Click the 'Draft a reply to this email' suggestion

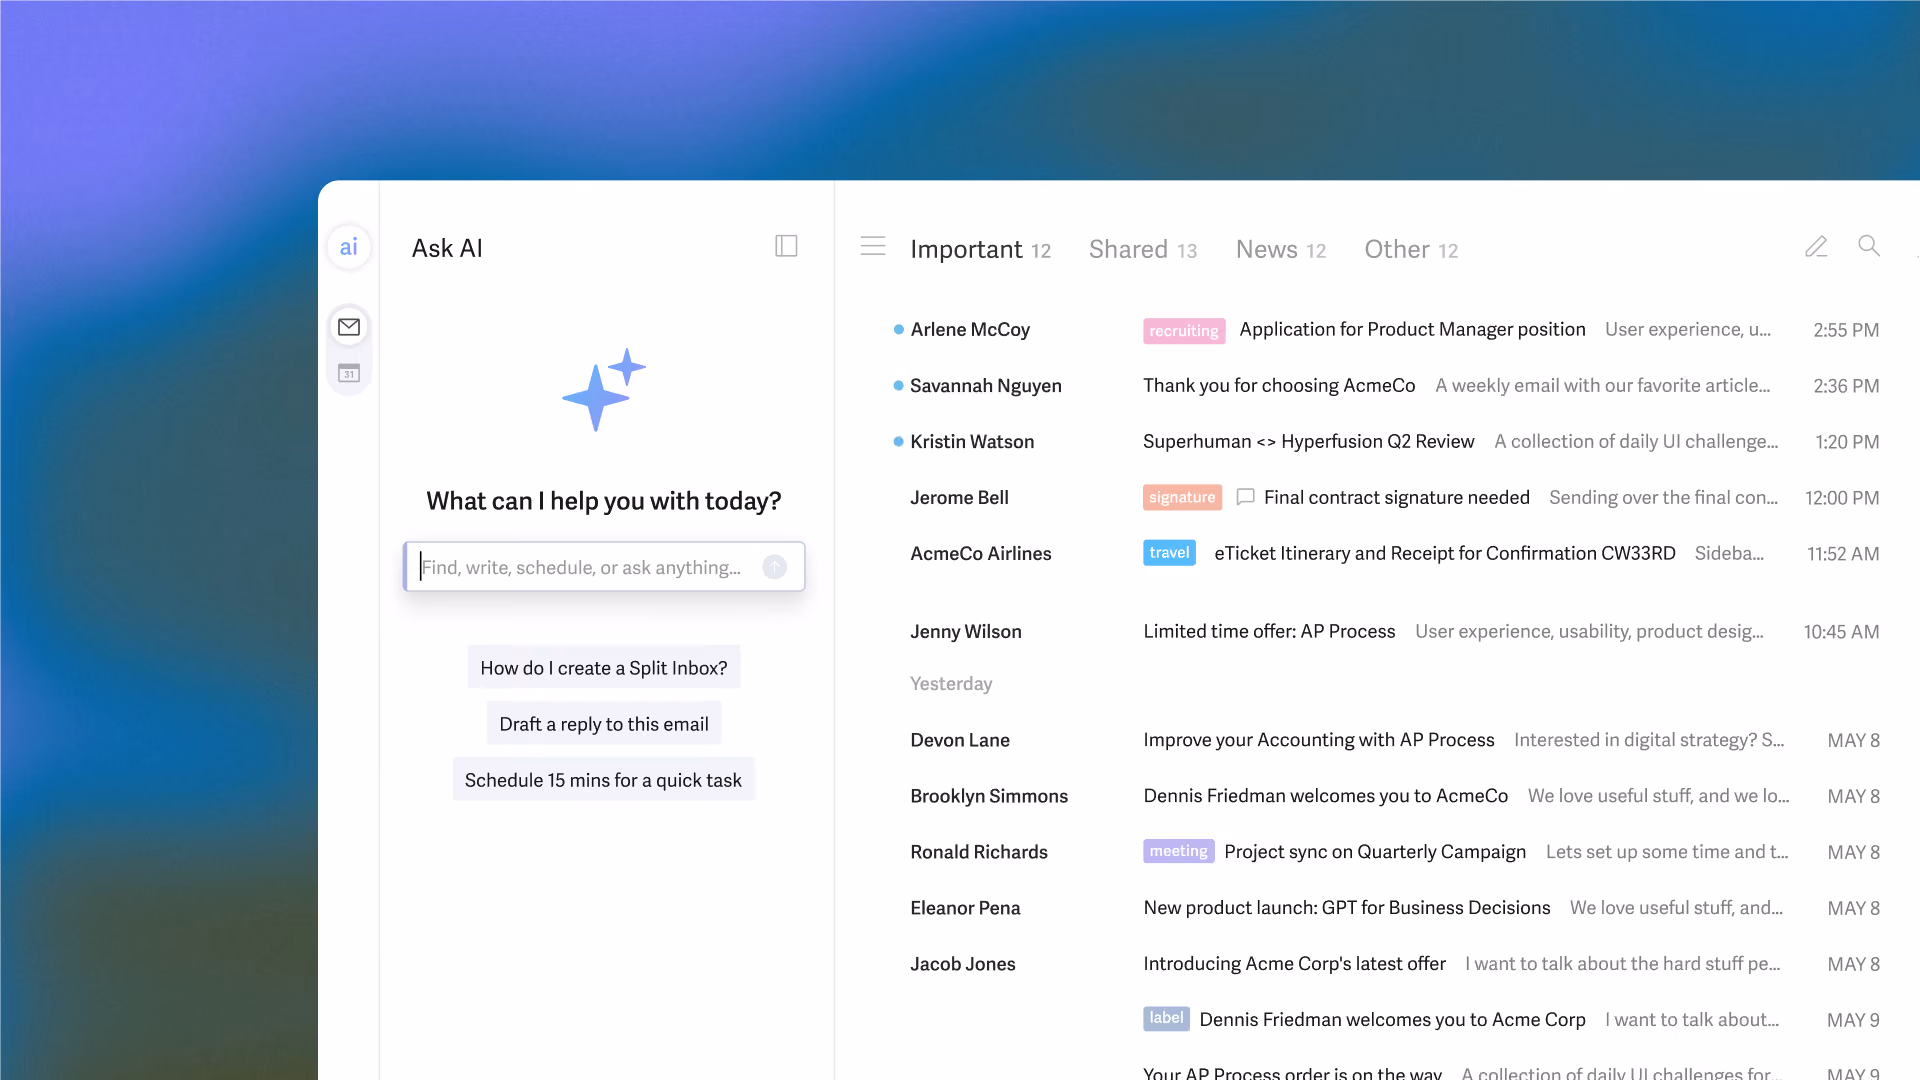[x=604, y=723]
